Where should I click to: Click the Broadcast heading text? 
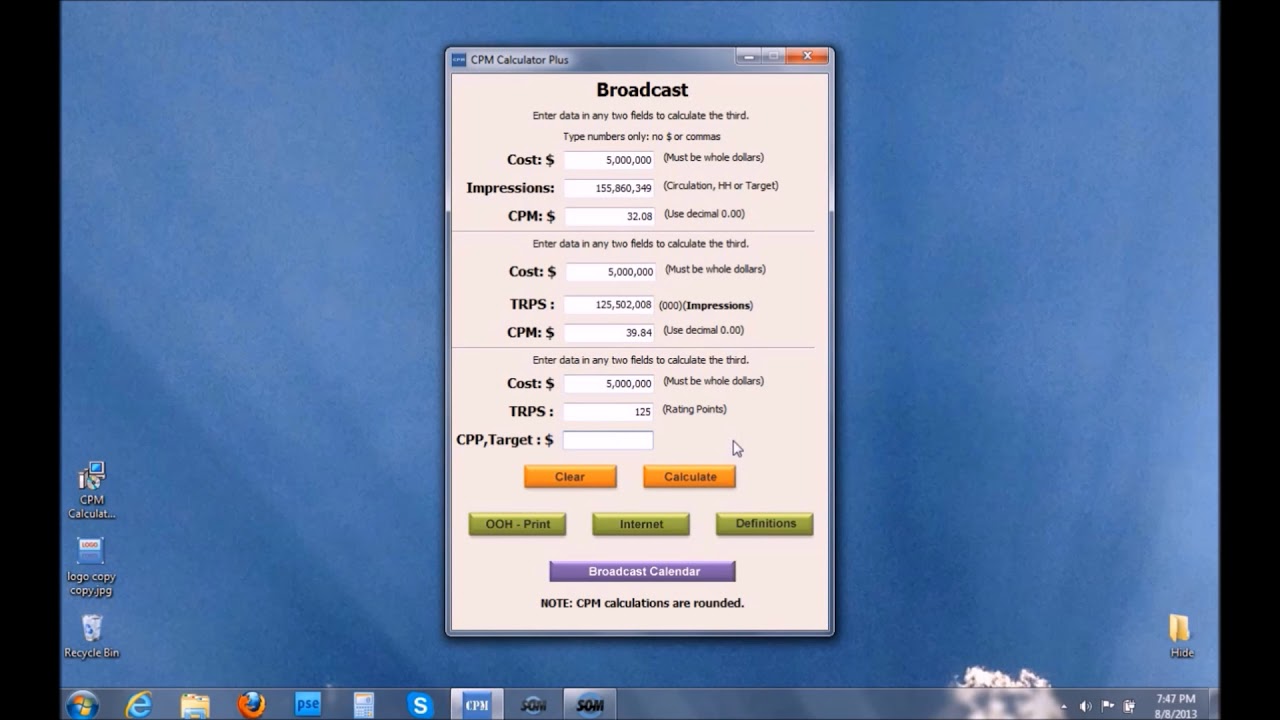642,90
